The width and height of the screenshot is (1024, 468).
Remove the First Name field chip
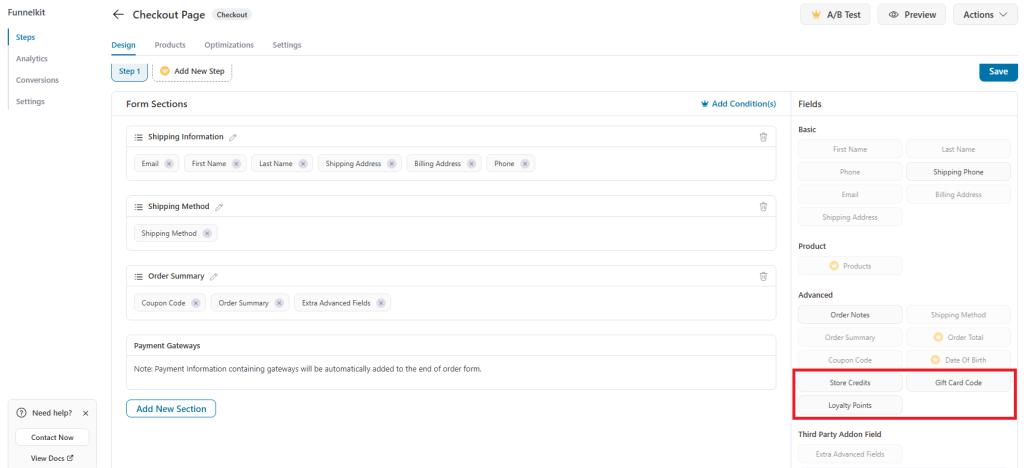tap(236, 164)
